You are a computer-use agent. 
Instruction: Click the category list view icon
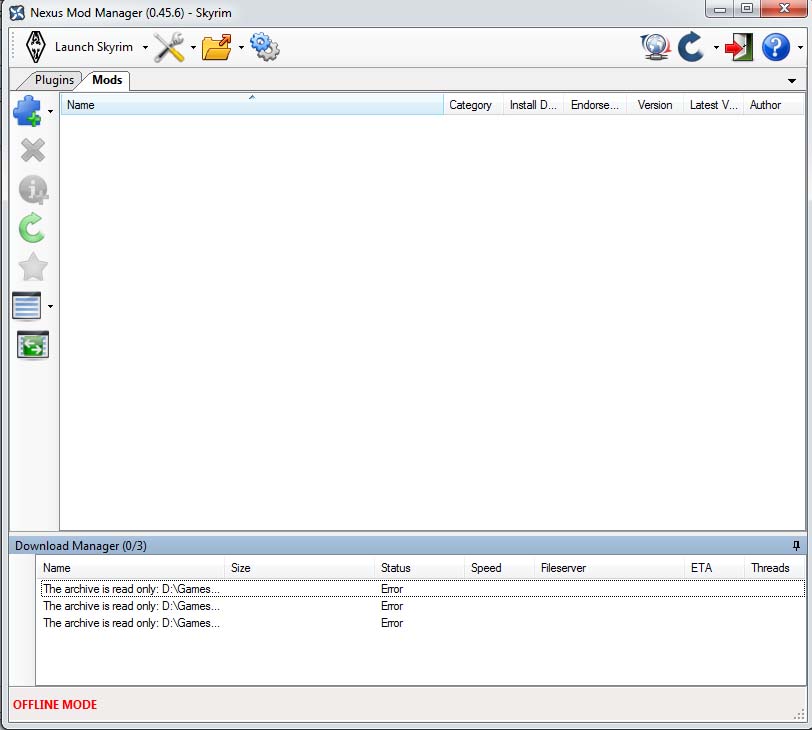(26, 305)
